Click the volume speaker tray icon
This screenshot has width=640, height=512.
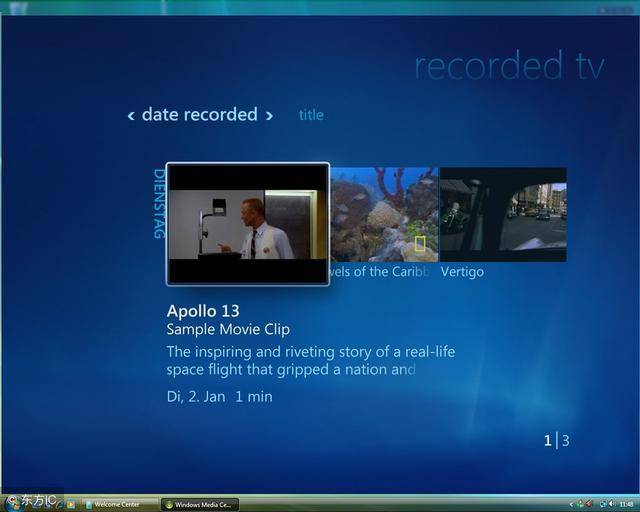612,504
